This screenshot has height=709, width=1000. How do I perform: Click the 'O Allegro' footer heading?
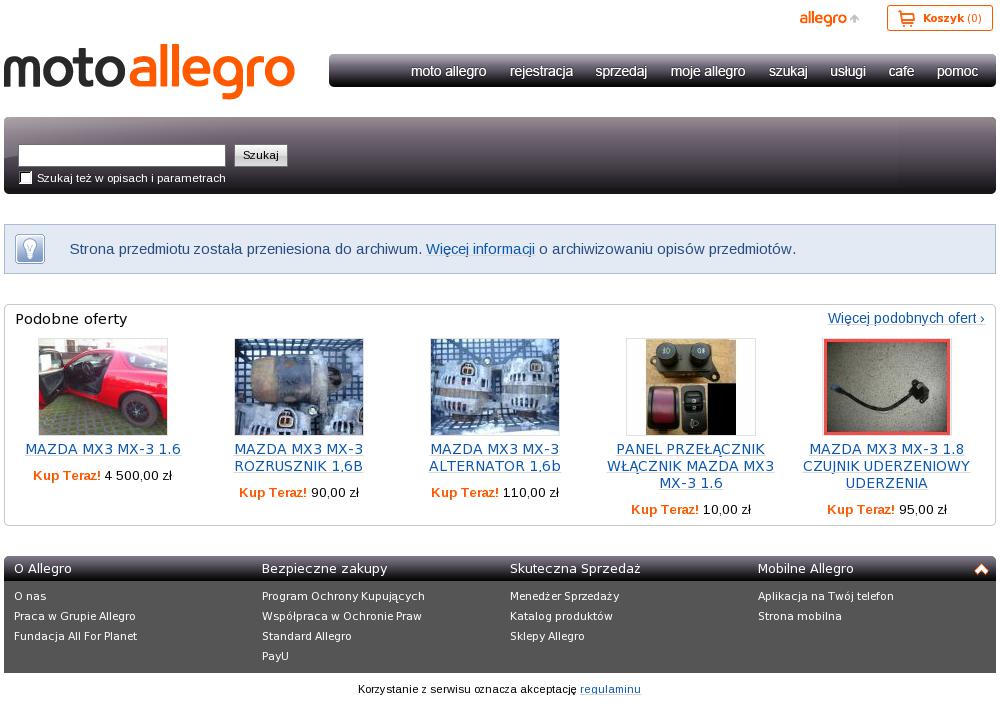[x=43, y=569]
